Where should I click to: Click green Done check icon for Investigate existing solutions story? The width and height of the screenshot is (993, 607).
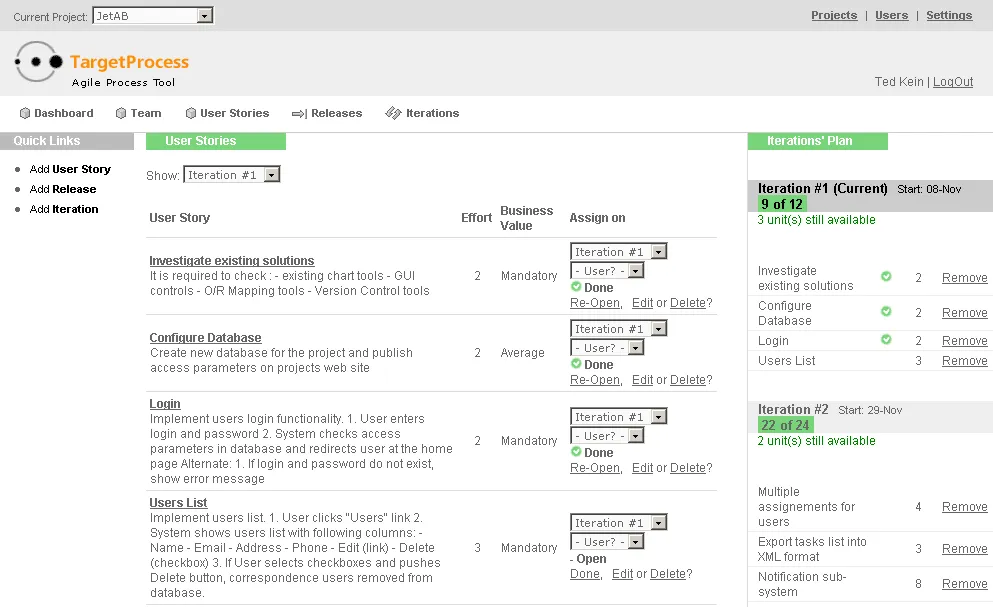[x=576, y=286]
